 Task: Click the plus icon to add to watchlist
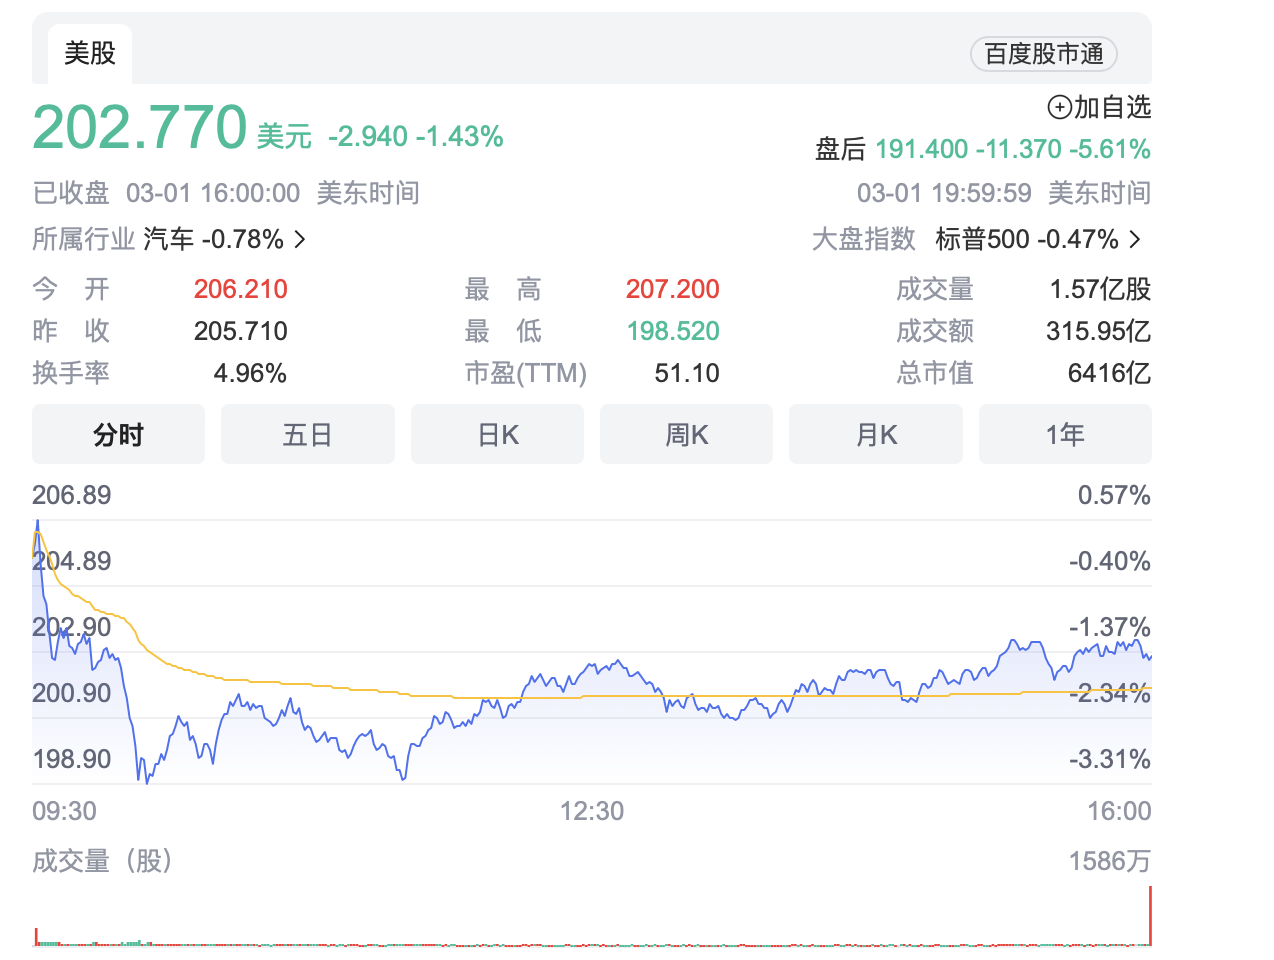point(1059,107)
